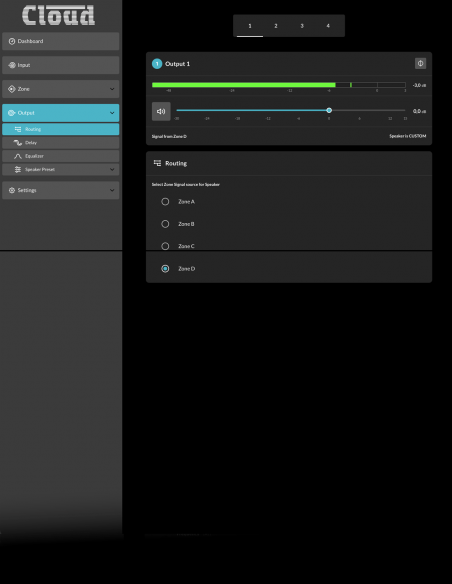The width and height of the screenshot is (452, 584).
Task: Open the Equalizer submenu item
Action: 61,156
